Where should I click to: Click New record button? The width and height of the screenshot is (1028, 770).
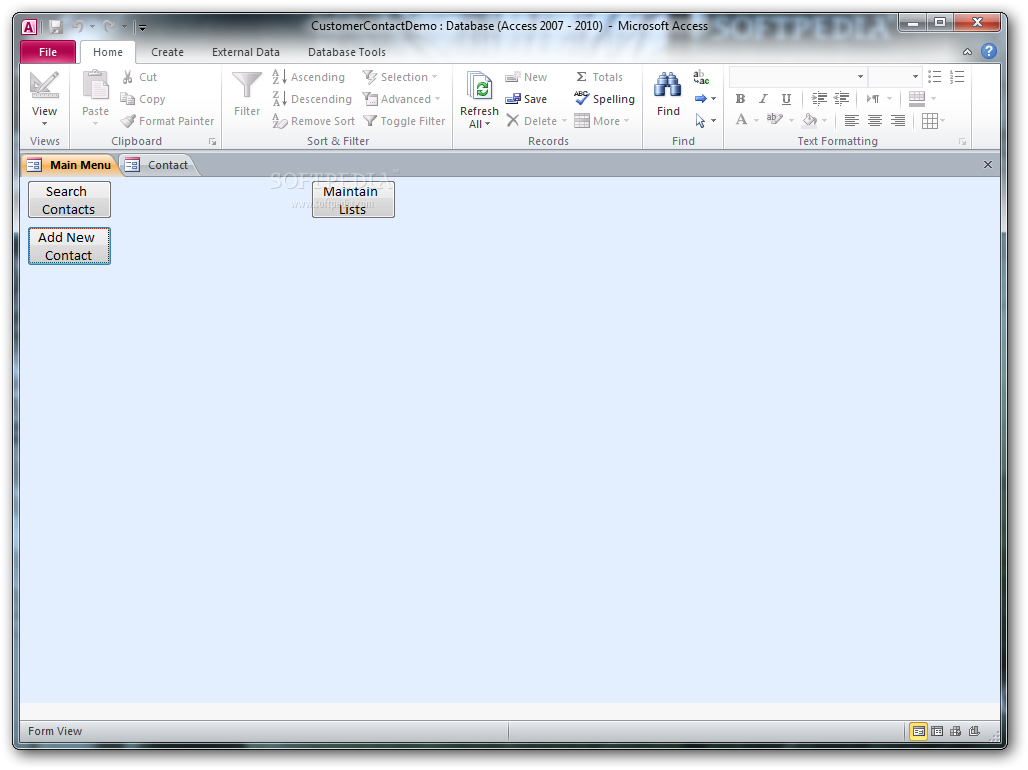click(526, 77)
